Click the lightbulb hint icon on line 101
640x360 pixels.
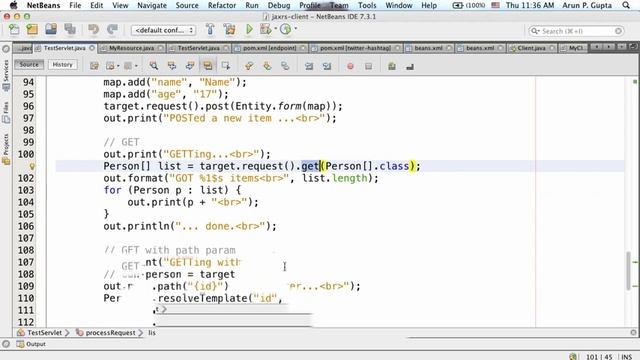click(x=32, y=166)
